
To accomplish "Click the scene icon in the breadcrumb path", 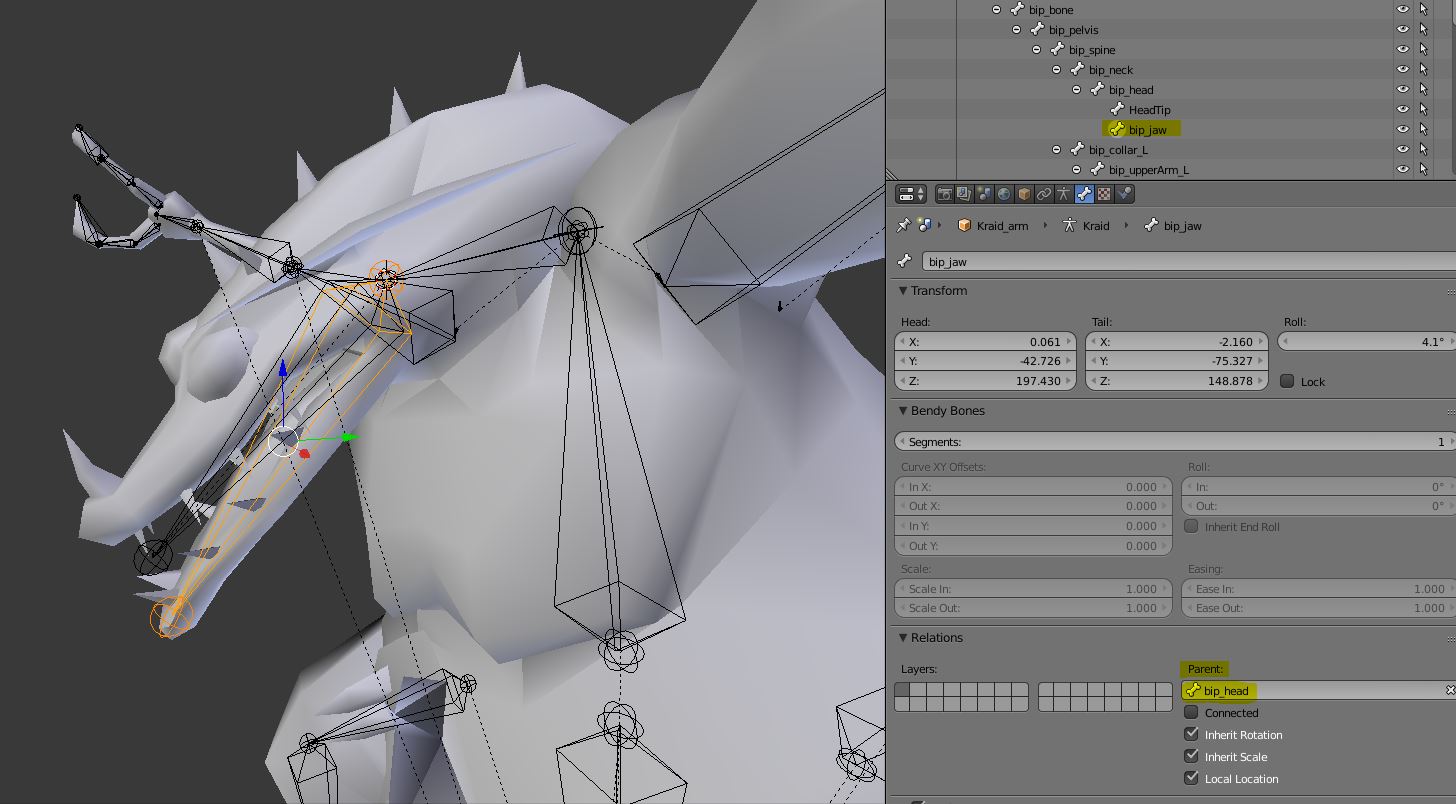I will point(925,226).
